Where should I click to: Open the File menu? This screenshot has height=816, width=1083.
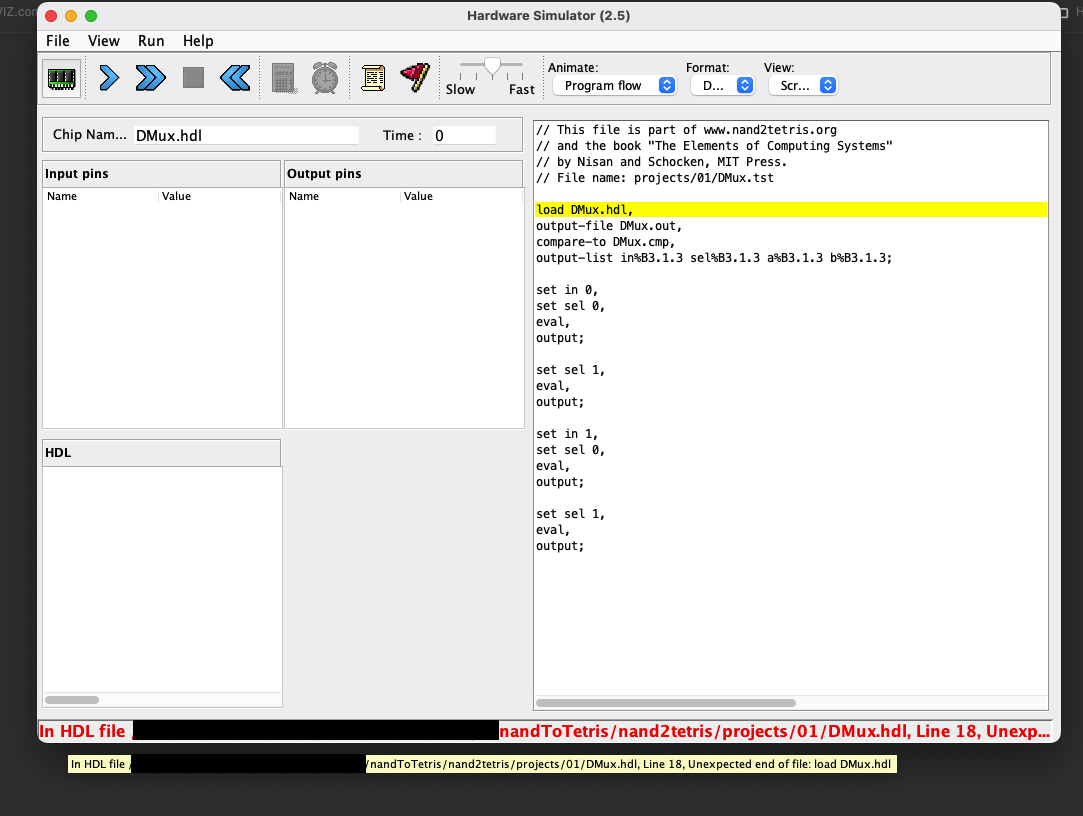58,41
